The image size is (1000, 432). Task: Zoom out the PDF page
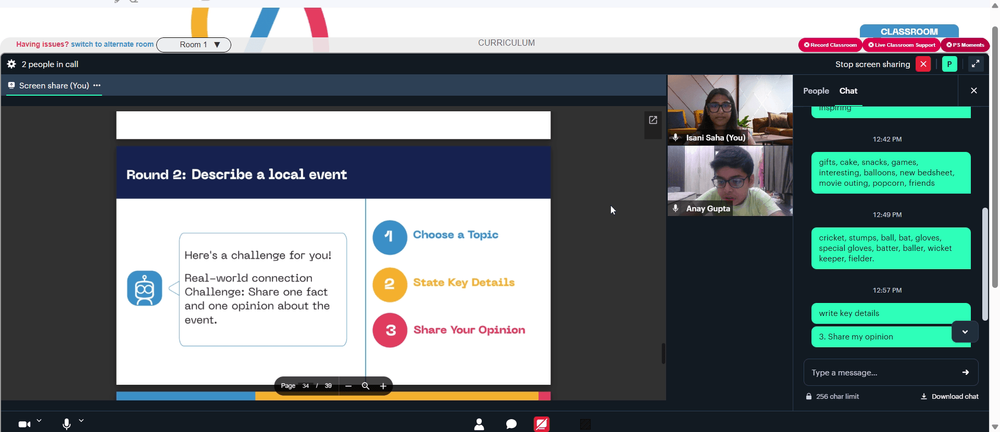tap(348, 386)
